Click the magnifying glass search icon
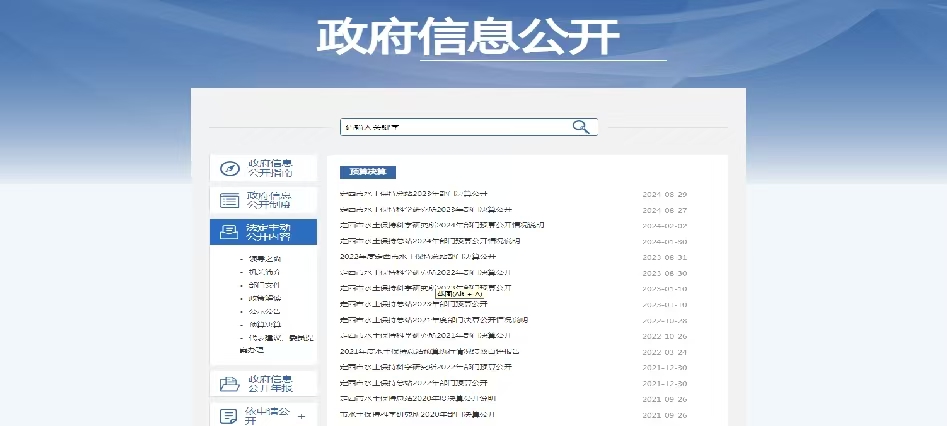The width and height of the screenshot is (947, 426). [x=581, y=127]
